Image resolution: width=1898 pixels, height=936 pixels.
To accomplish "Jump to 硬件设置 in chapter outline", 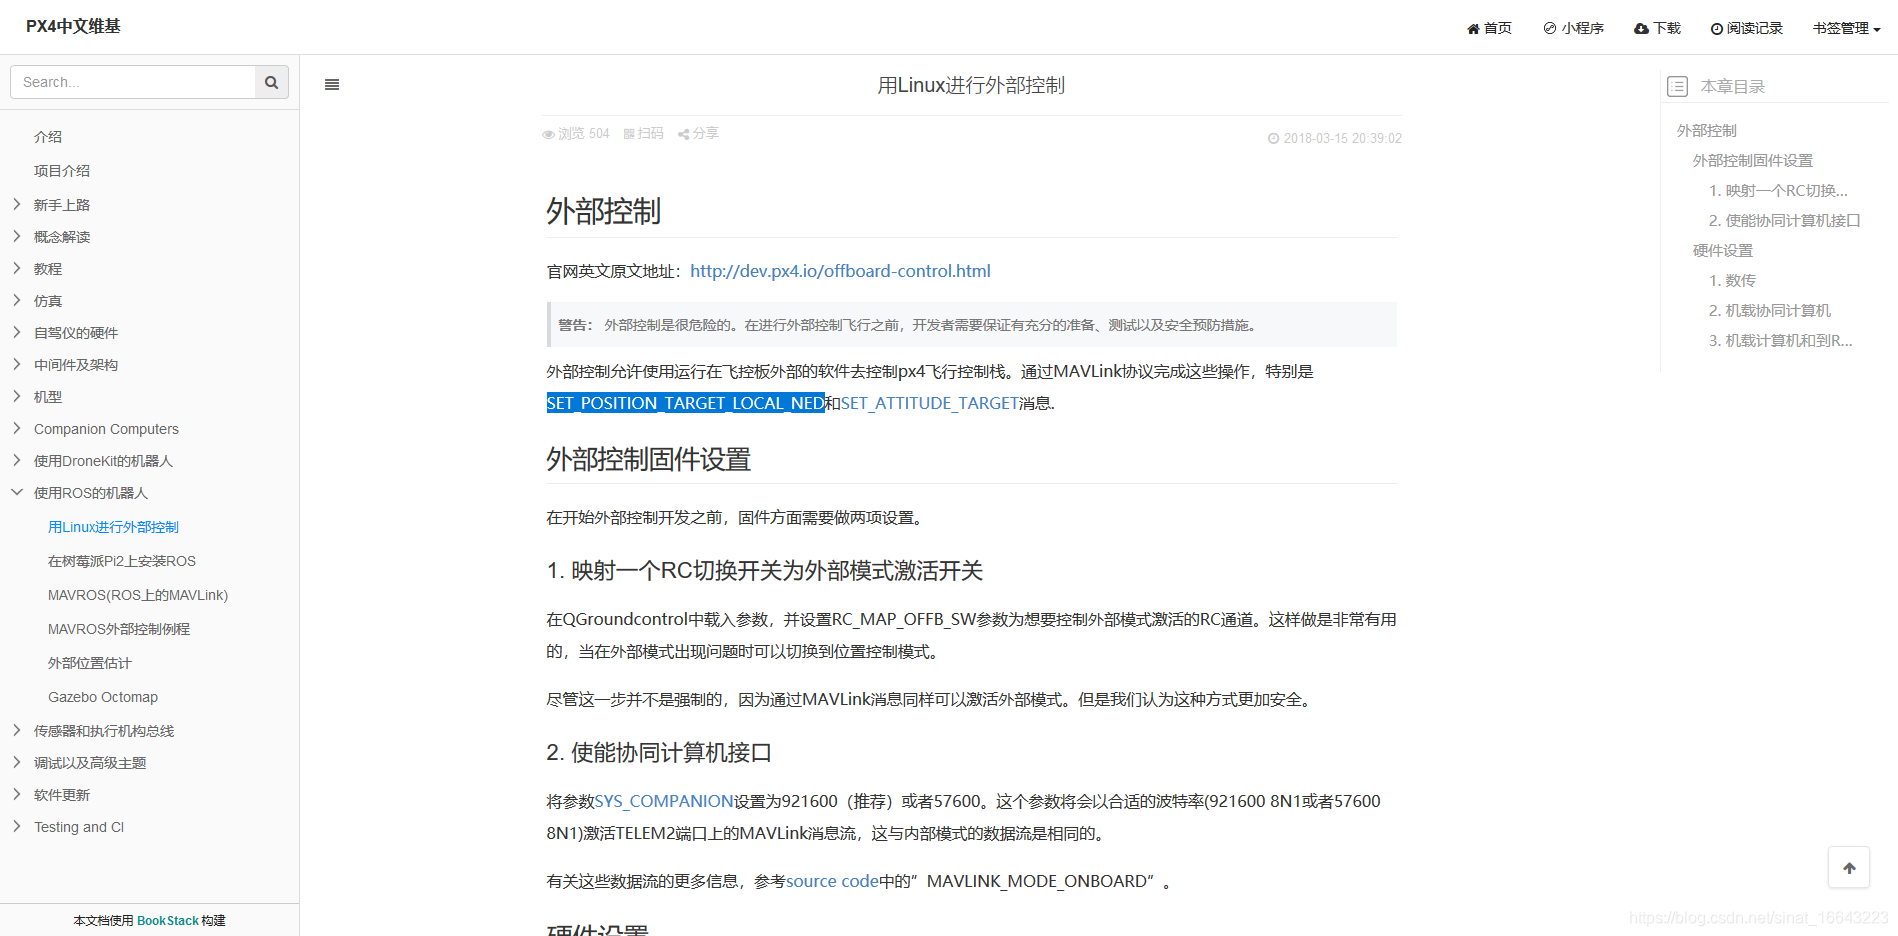I will (x=1723, y=251).
